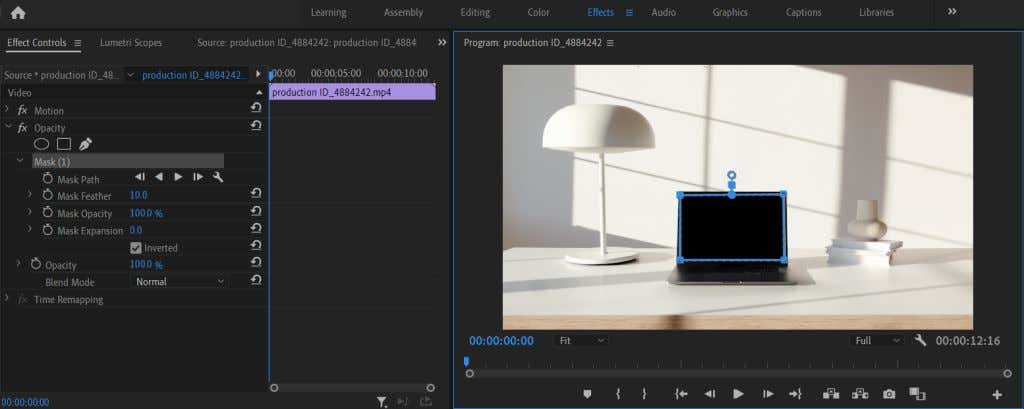Open the Program monitor wrench settings
The image size is (1024, 409).
pyautogui.click(x=921, y=341)
